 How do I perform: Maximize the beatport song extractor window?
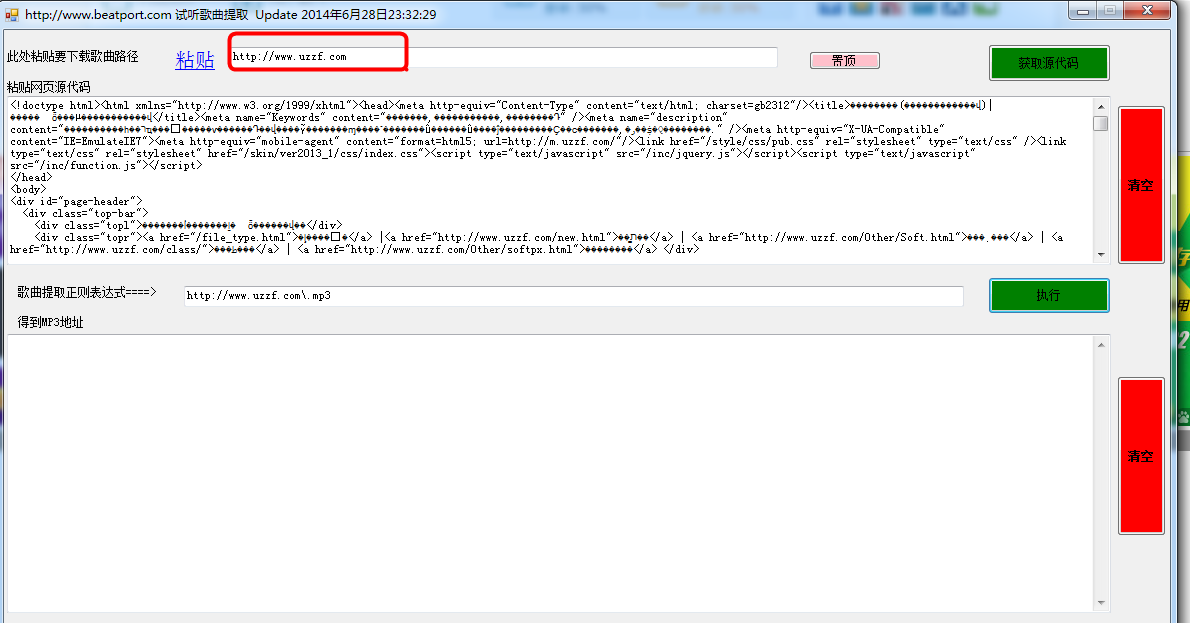1110,11
